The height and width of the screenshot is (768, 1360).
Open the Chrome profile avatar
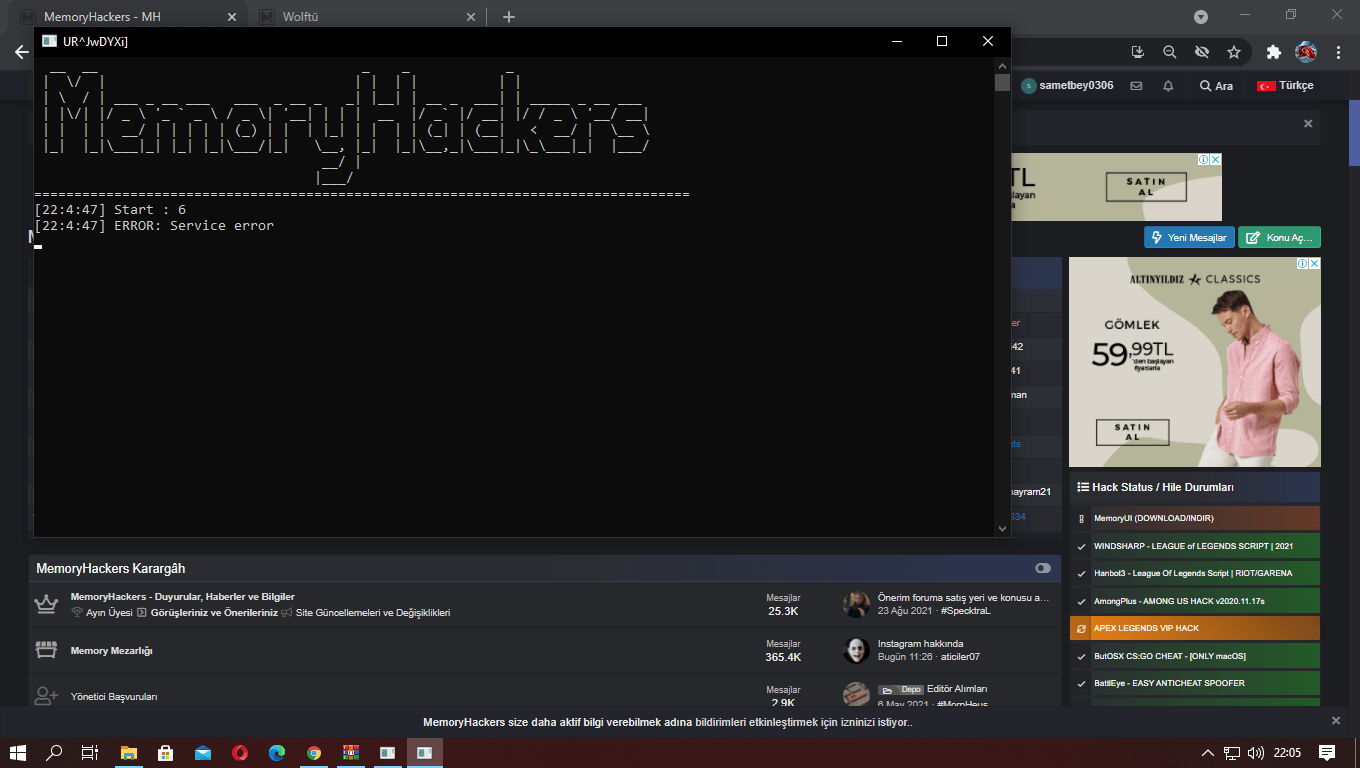pos(1305,52)
